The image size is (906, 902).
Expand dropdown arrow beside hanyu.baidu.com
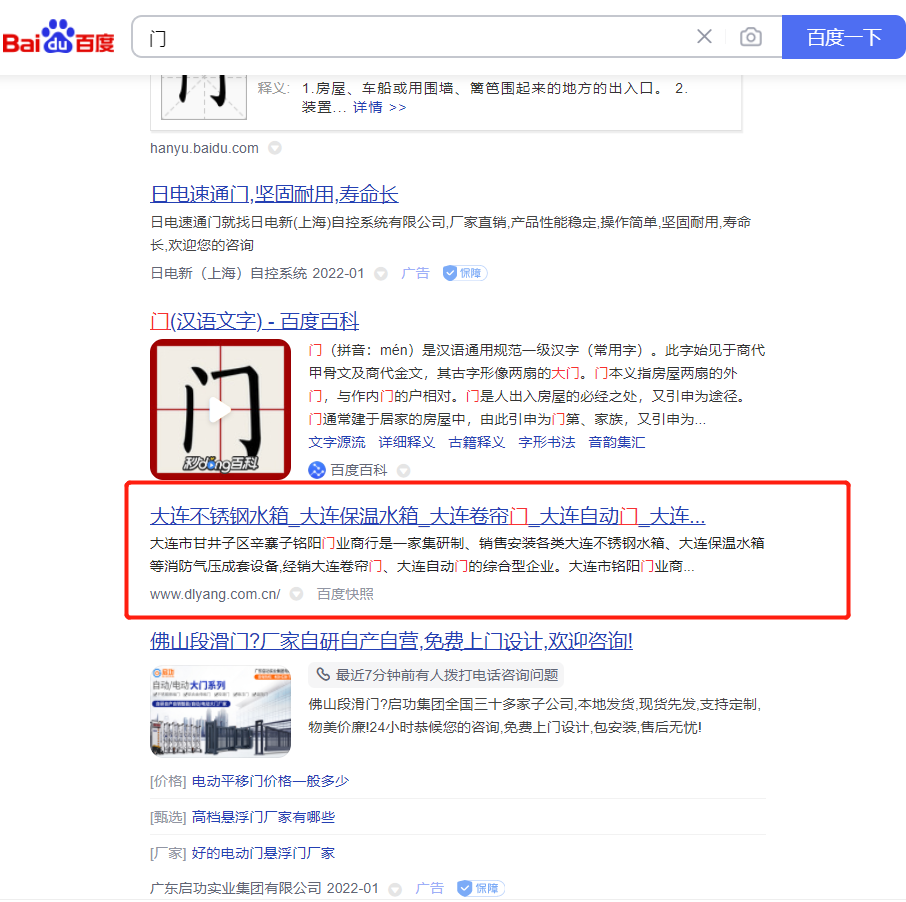pyautogui.click(x=275, y=149)
